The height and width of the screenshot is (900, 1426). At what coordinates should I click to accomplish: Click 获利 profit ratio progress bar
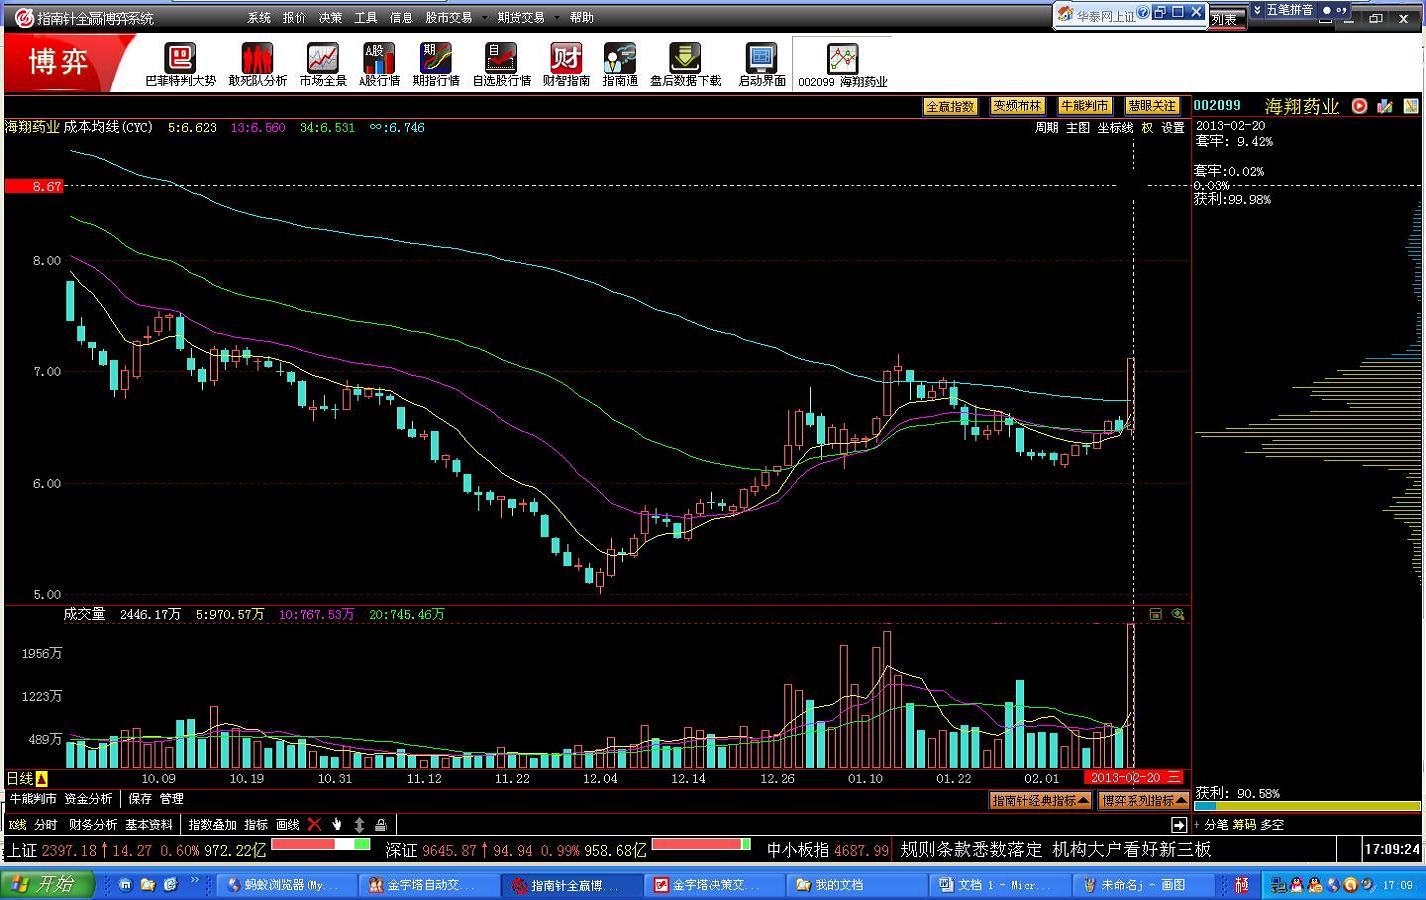[x=1306, y=805]
